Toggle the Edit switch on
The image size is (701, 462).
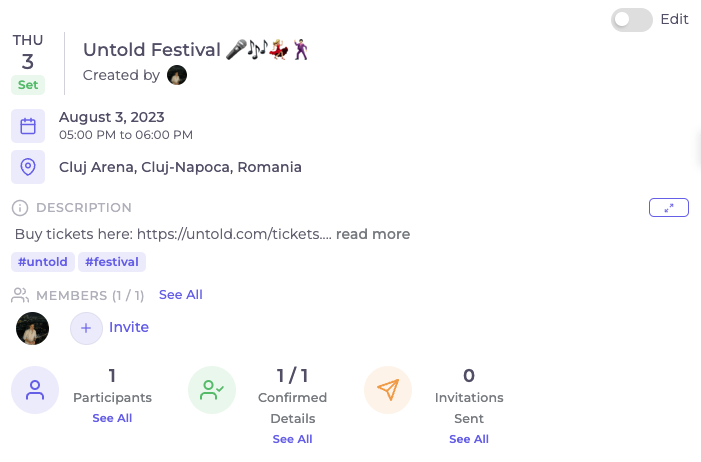pyautogui.click(x=632, y=19)
